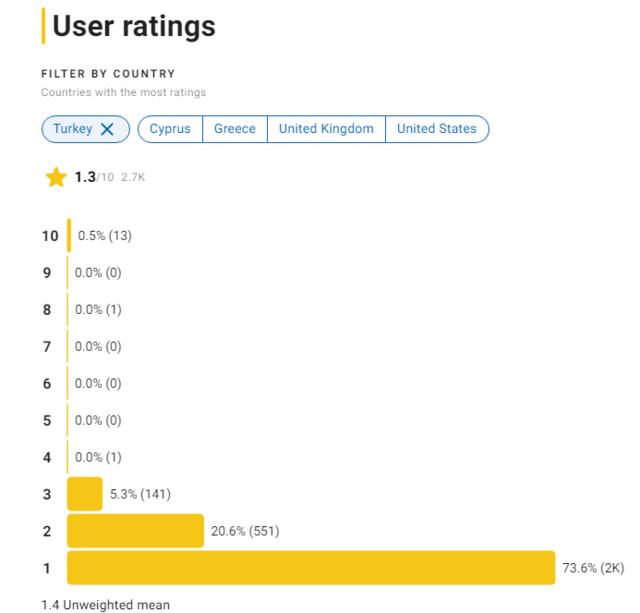The width and height of the screenshot is (640, 613).
Task: Click the 10-star rating bar
Action: click(x=69, y=236)
